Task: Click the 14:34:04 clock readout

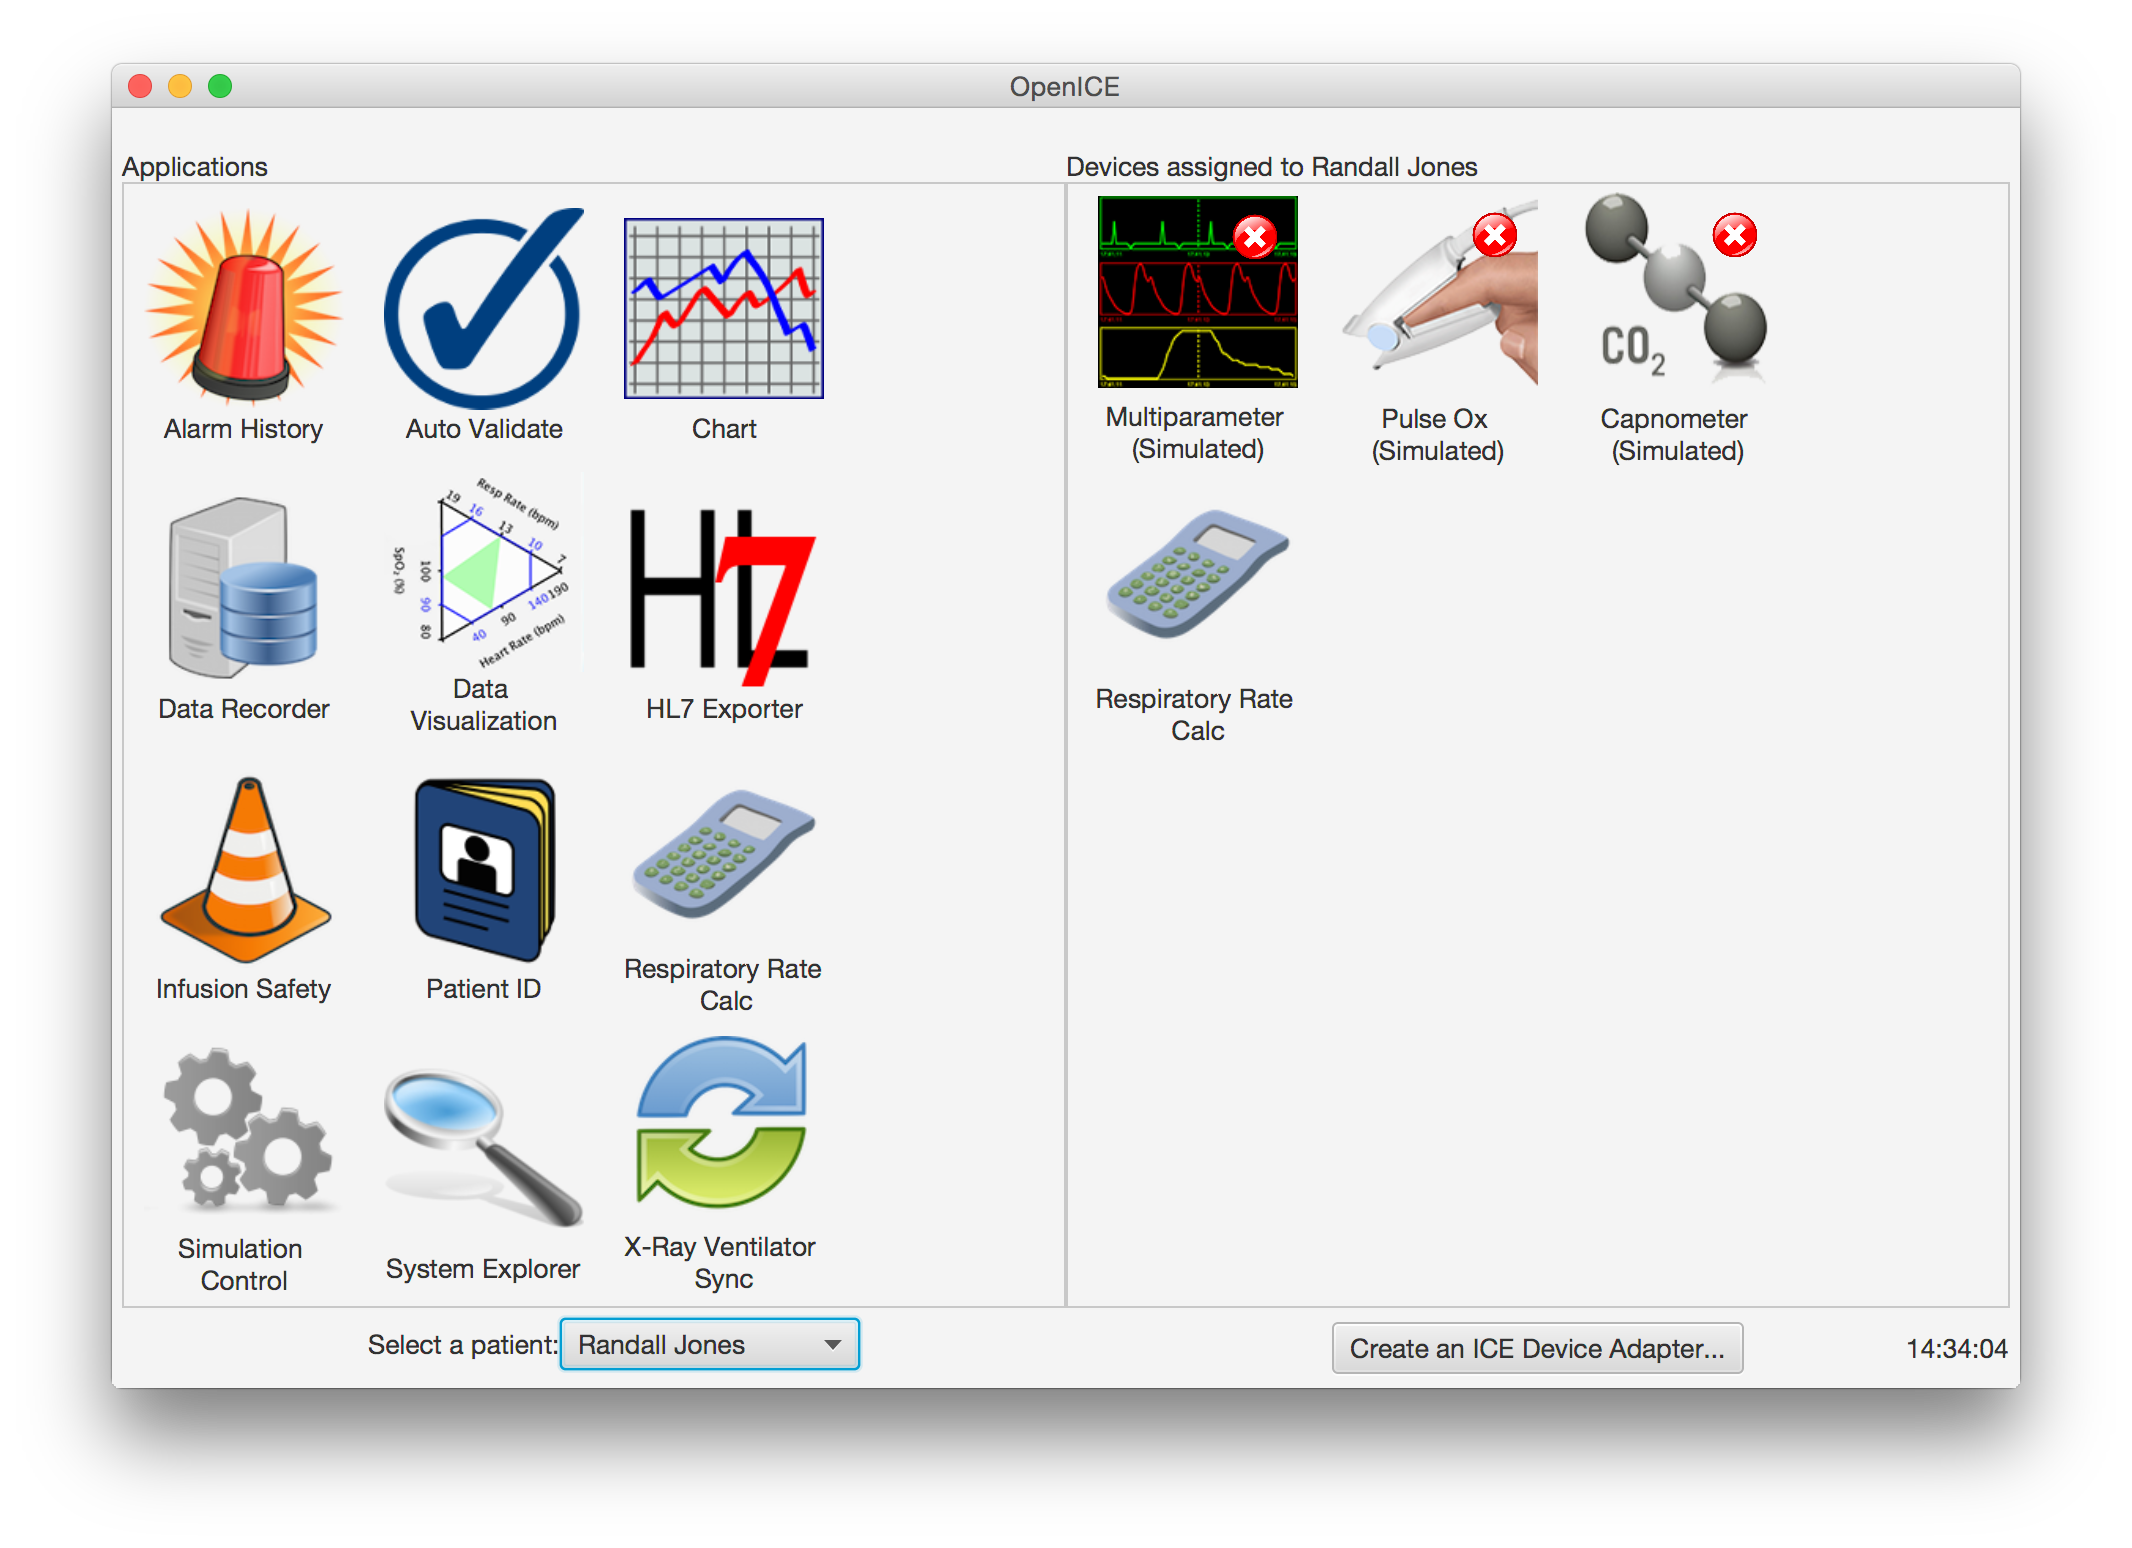Action: click(1956, 1348)
